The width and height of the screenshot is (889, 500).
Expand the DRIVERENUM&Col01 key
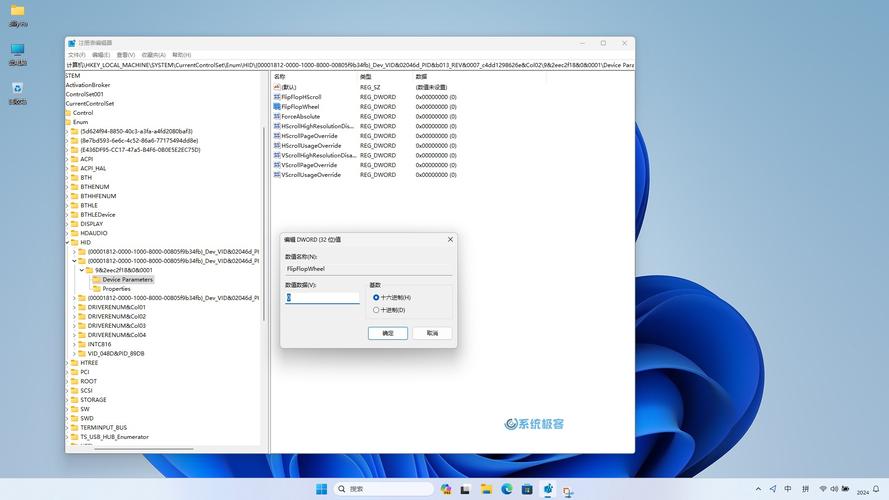coord(74,307)
